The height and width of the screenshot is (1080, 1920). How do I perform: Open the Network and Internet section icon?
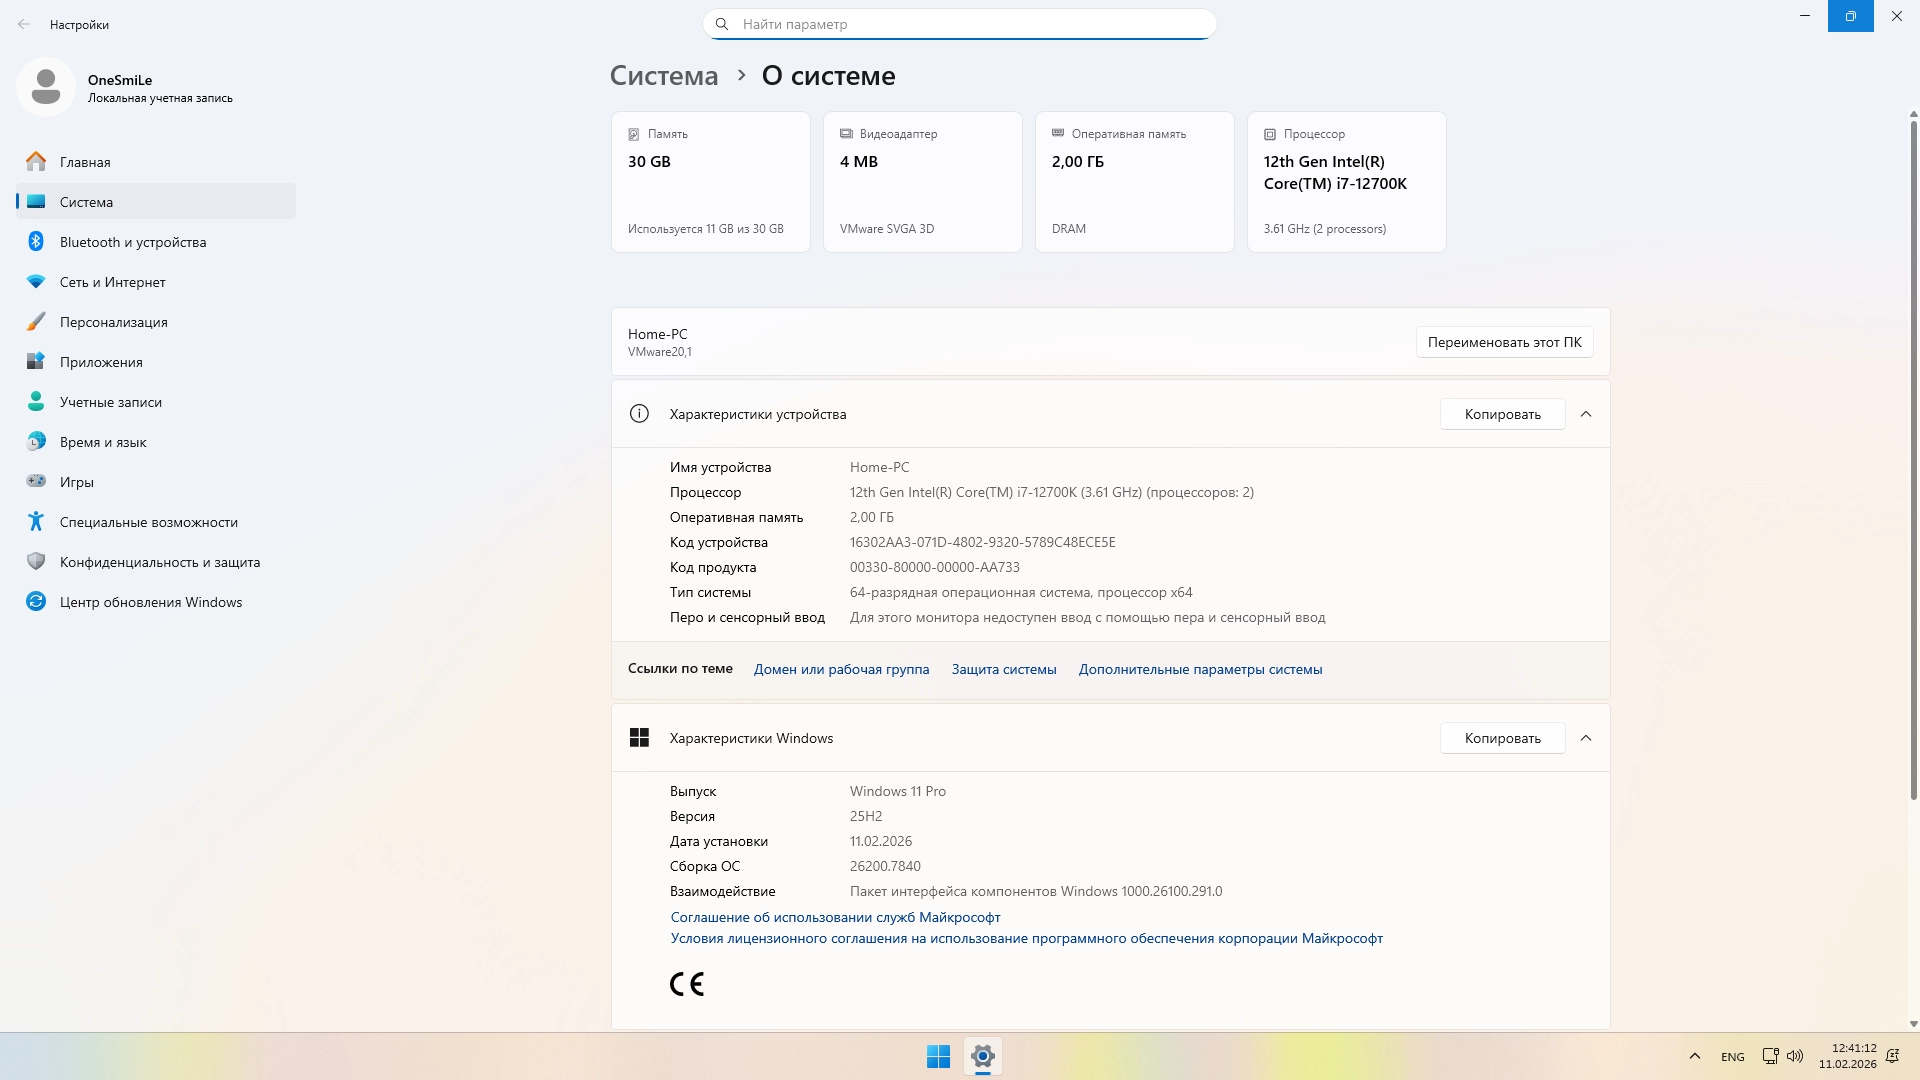click(36, 282)
